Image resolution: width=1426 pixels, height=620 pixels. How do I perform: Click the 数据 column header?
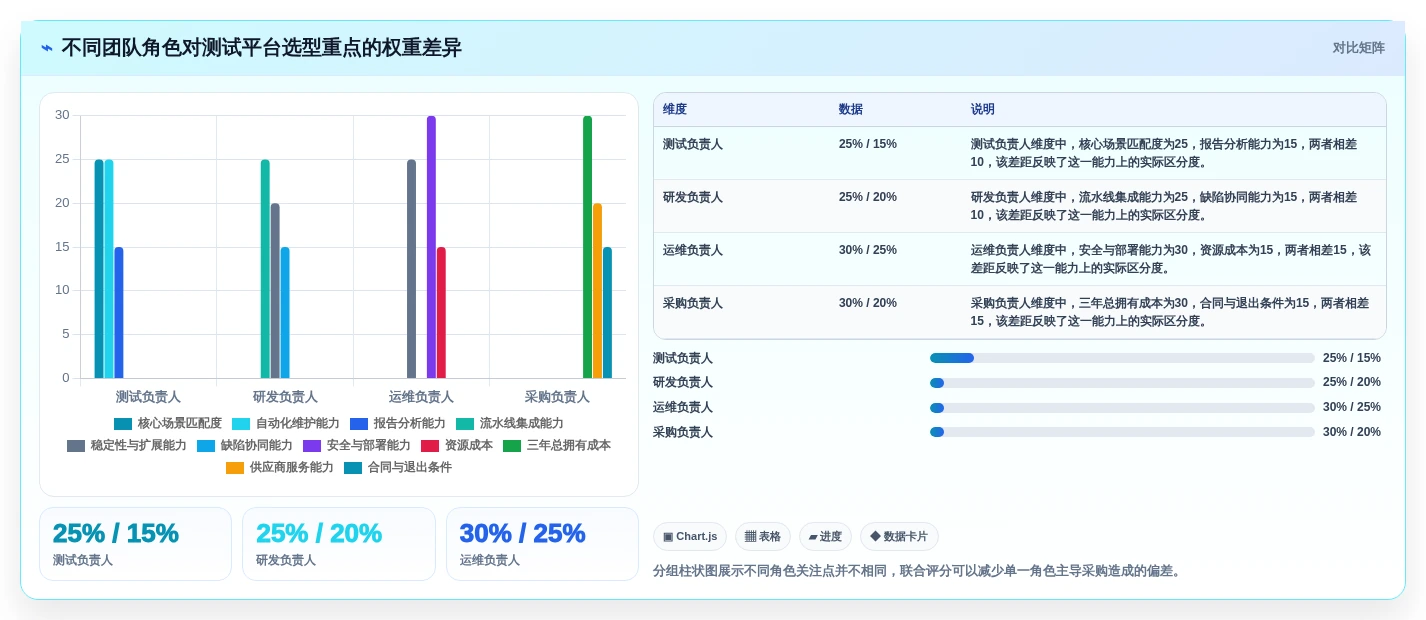coord(851,109)
